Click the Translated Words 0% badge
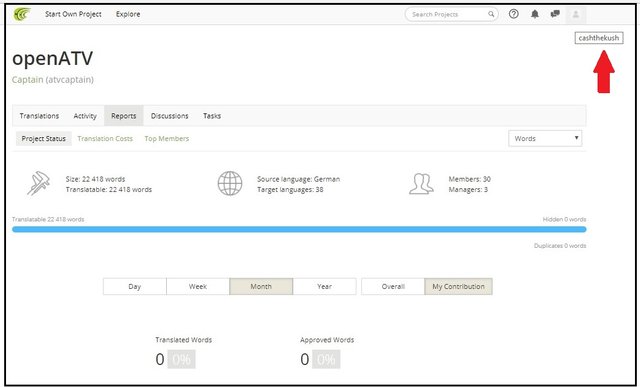Image resolution: width=640 pixels, height=387 pixels. point(181,360)
